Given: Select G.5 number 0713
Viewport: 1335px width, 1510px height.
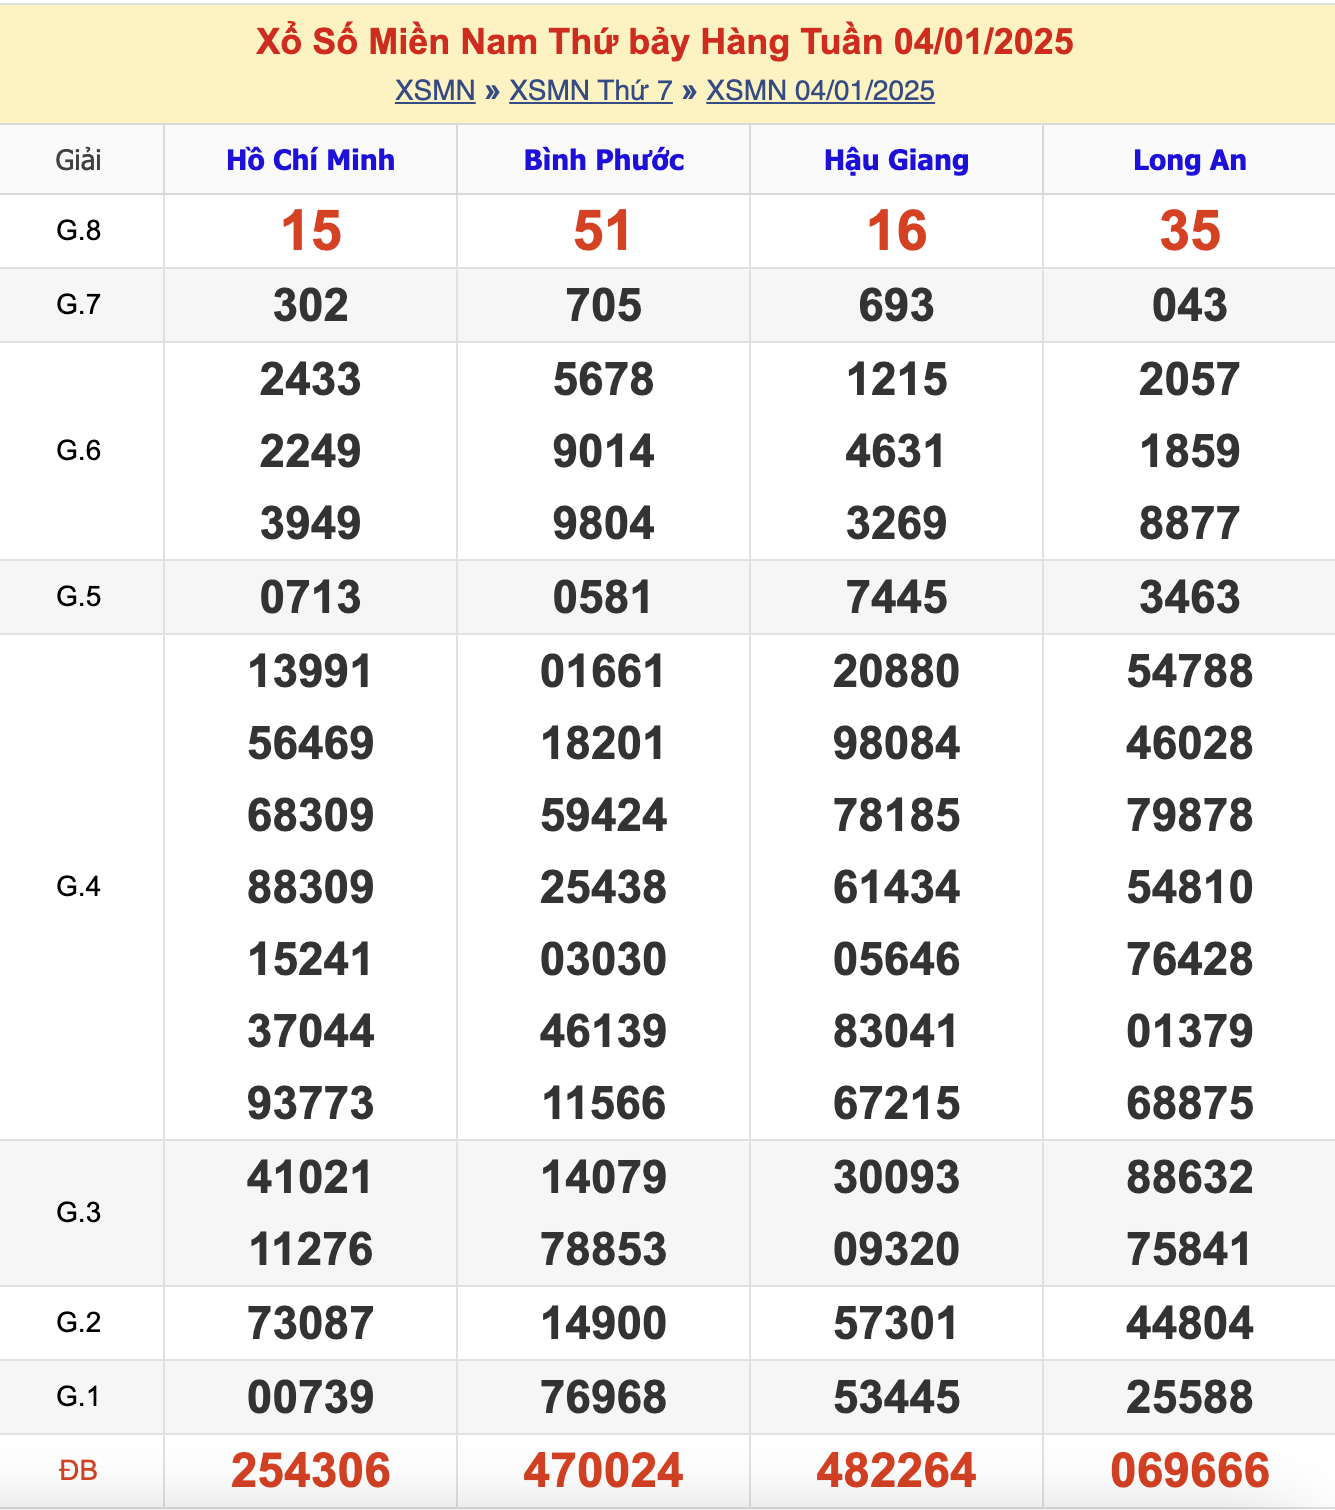Looking at the screenshot, I should [311, 597].
